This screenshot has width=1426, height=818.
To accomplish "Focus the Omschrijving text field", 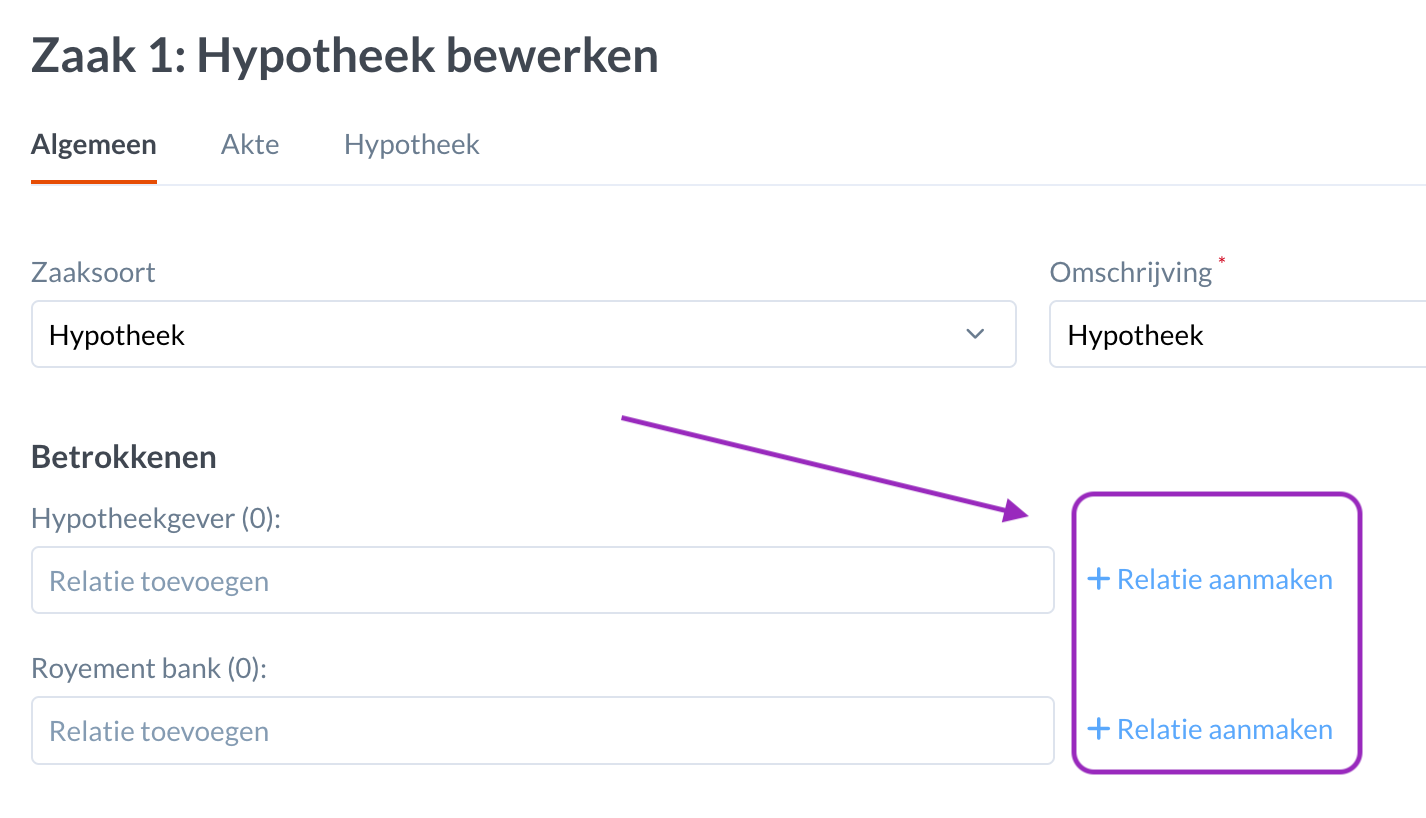I will (x=1240, y=334).
